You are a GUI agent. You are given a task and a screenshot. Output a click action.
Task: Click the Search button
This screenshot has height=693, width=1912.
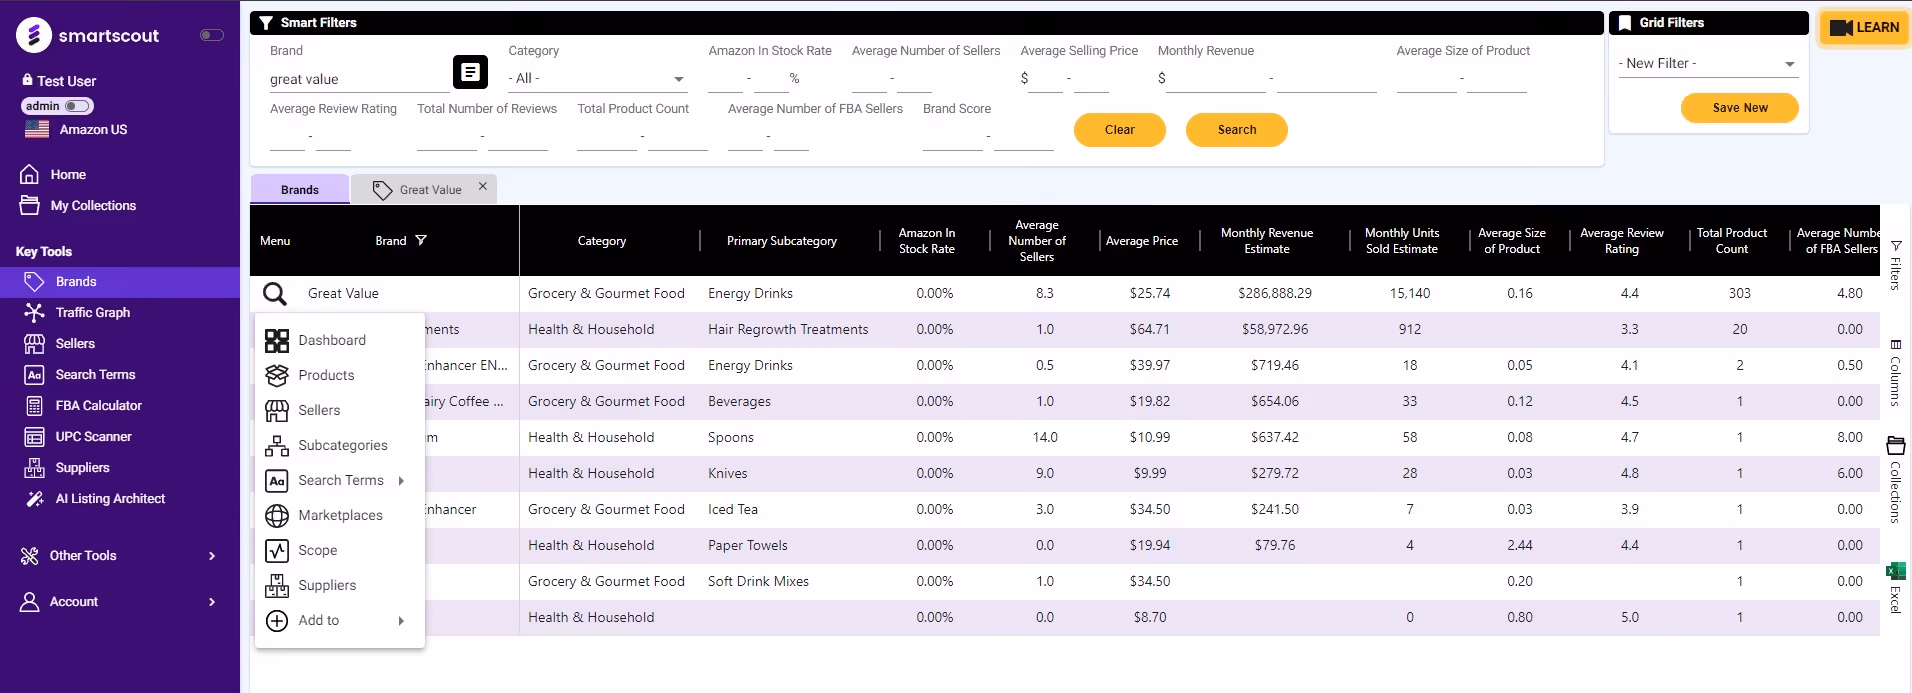(x=1237, y=130)
